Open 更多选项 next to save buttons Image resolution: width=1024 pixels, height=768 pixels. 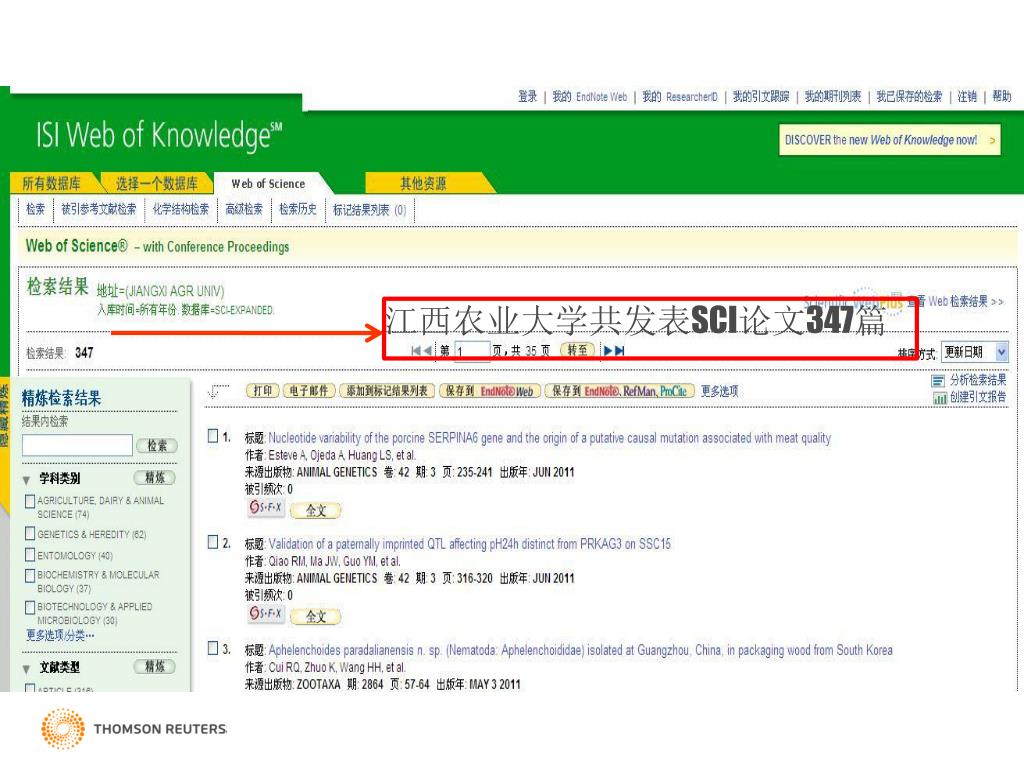coord(720,391)
